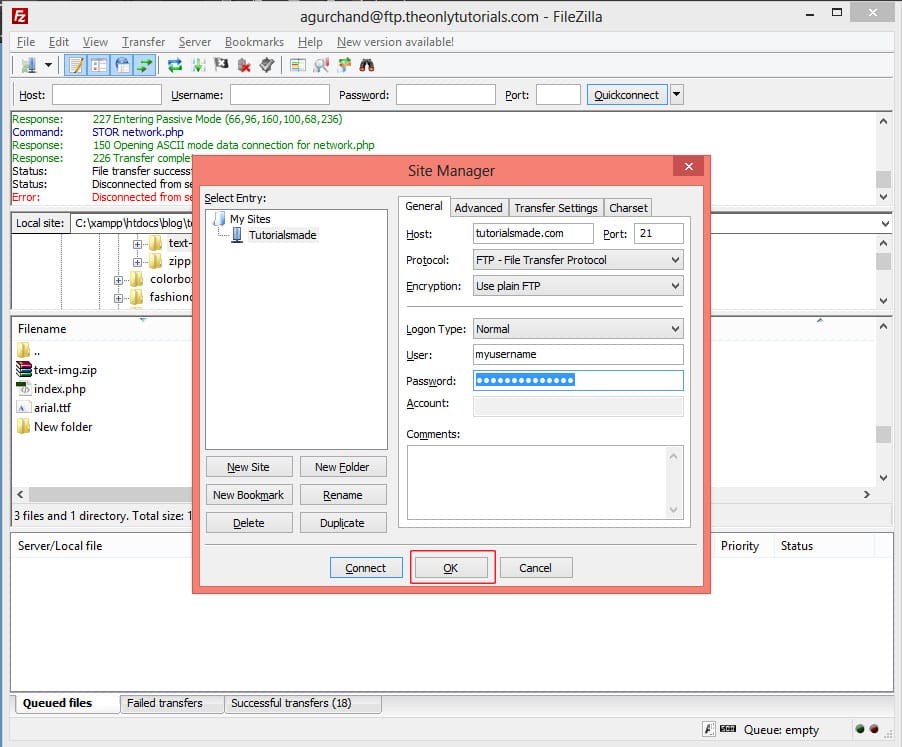This screenshot has width=902, height=747.
Task: Click the parent directory '..' folder icon
Action: pos(24,350)
